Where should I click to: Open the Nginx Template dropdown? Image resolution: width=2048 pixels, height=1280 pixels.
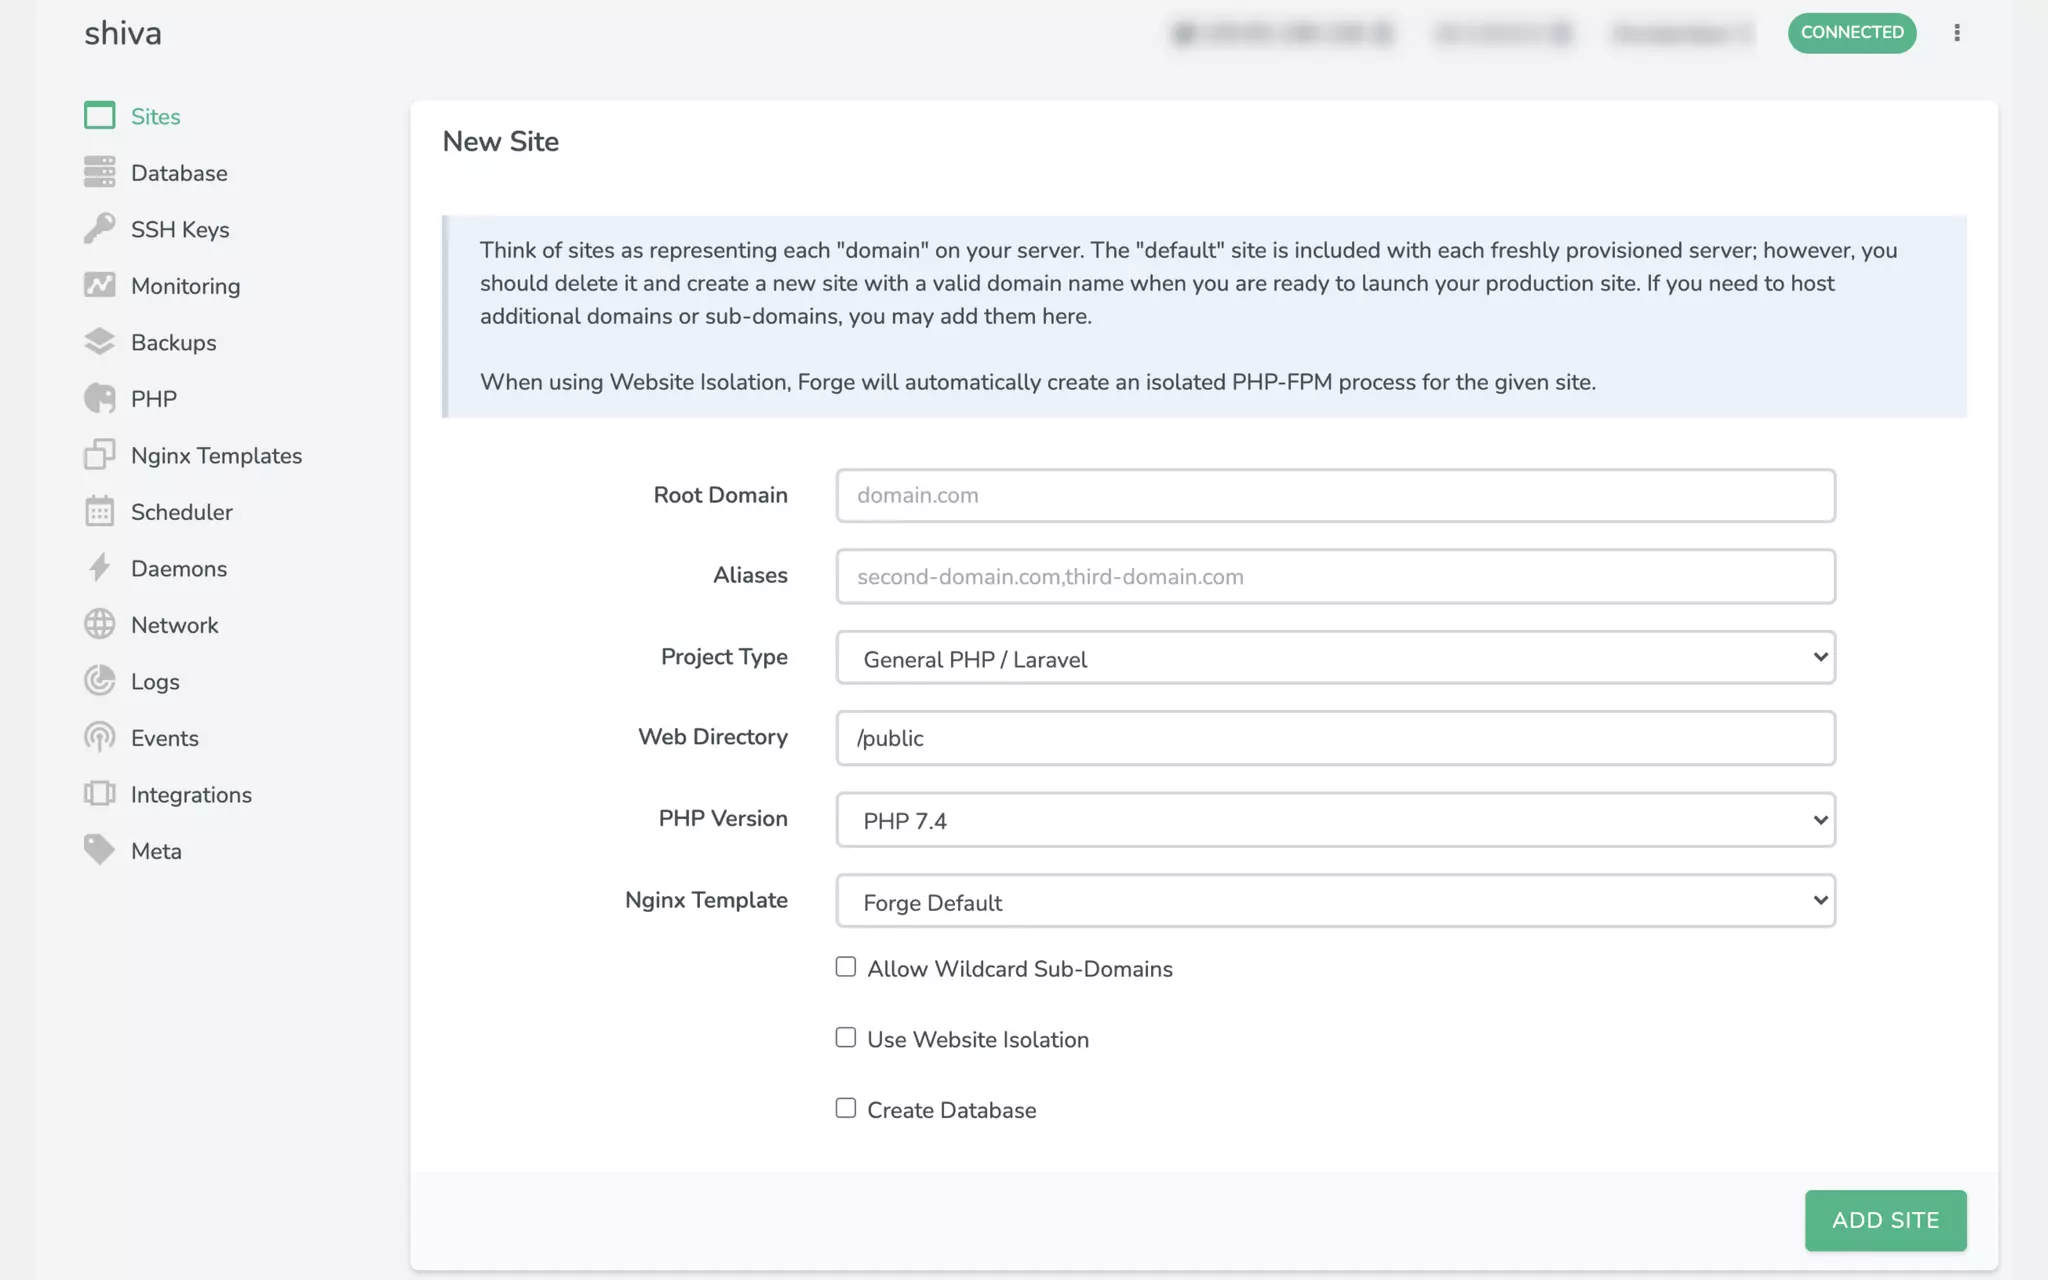pyautogui.click(x=1335, y=901)
